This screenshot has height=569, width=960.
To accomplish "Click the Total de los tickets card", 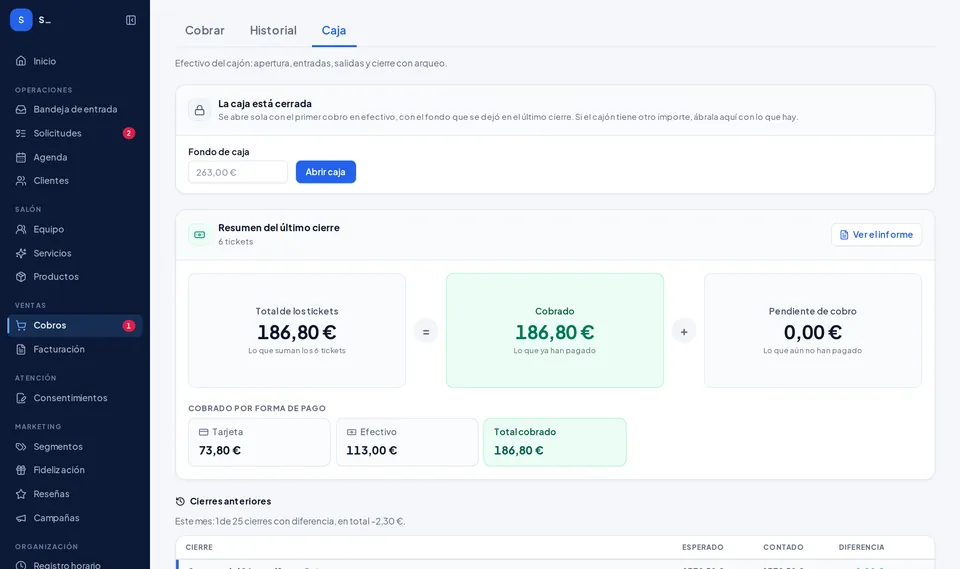I will pos(297,330).
